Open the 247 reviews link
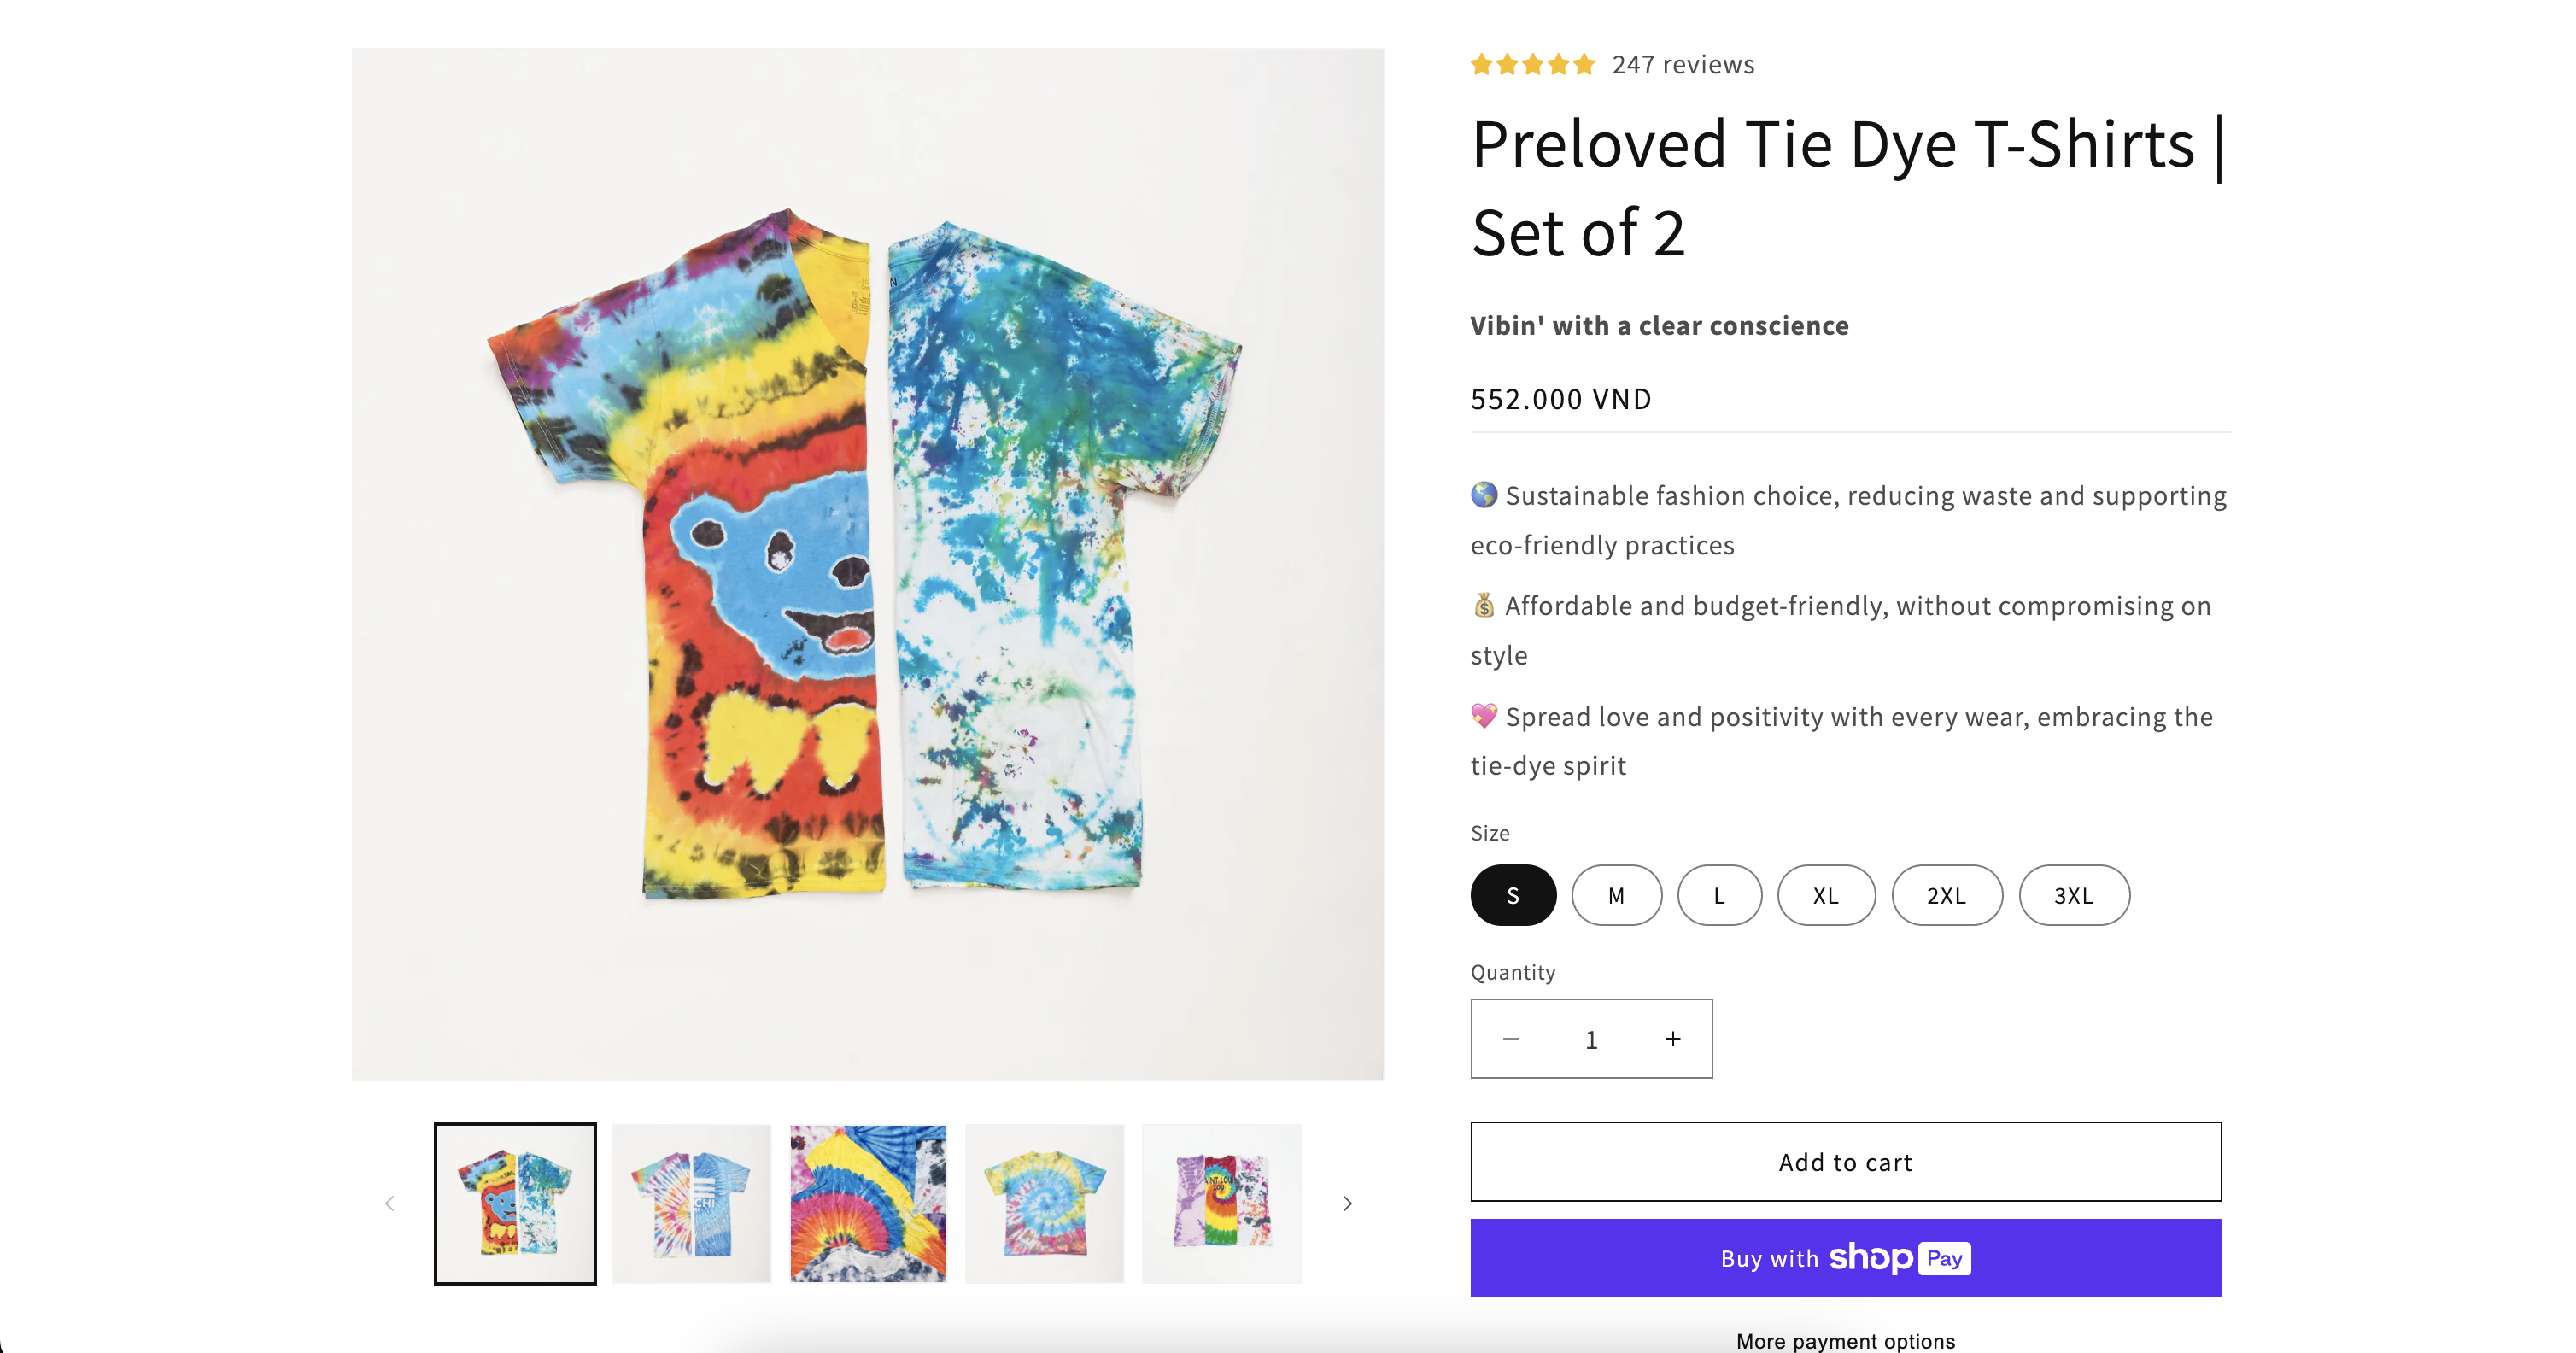2576x1353 pixels. click(1683, 65)
